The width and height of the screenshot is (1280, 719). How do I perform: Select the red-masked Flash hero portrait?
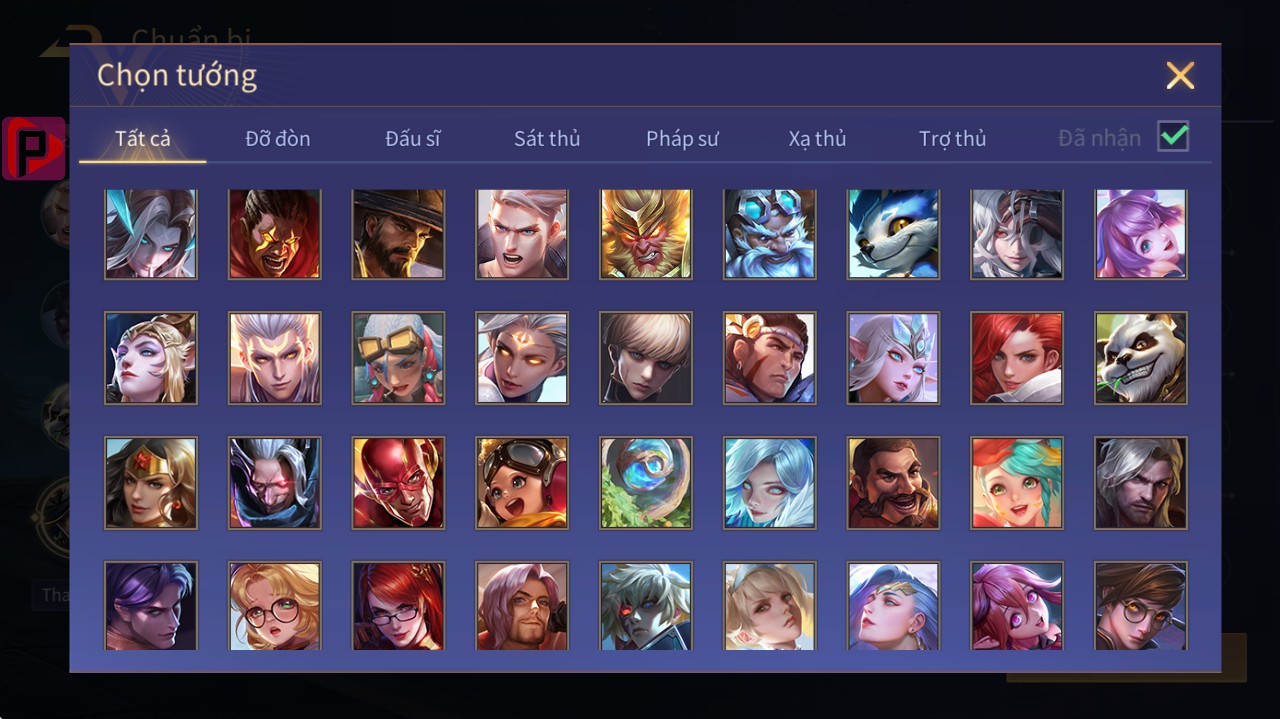(x=398, y=483)
